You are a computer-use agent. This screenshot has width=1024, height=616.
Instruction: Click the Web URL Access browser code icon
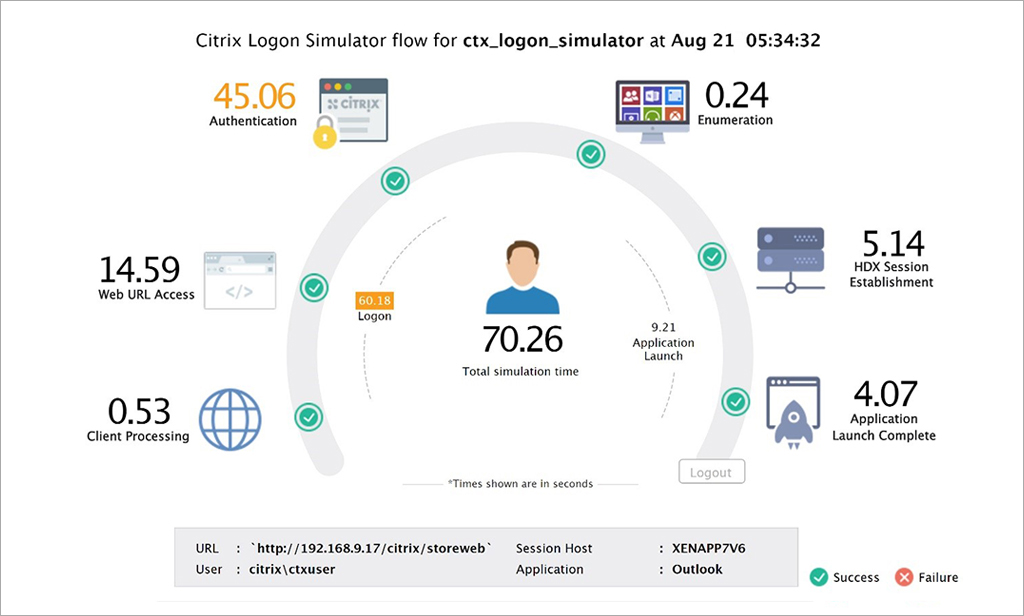tap(240, 280)
